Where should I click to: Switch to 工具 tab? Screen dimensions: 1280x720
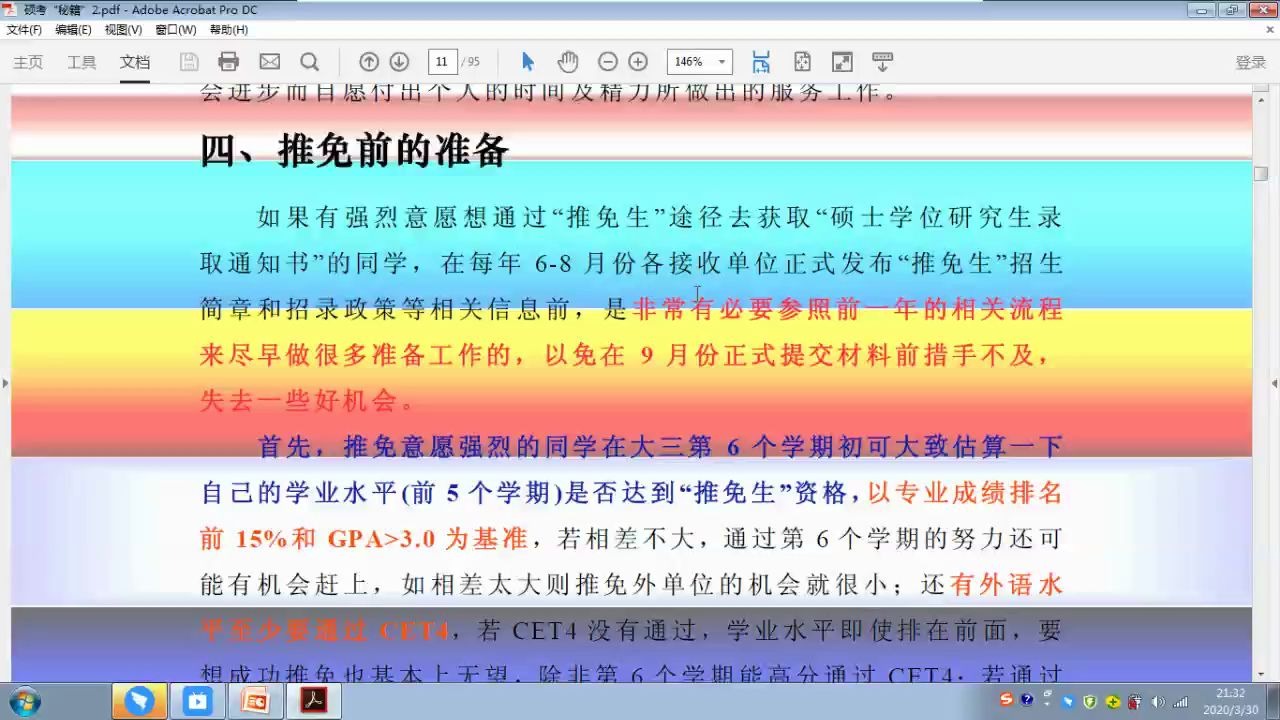tap(82, 62)
